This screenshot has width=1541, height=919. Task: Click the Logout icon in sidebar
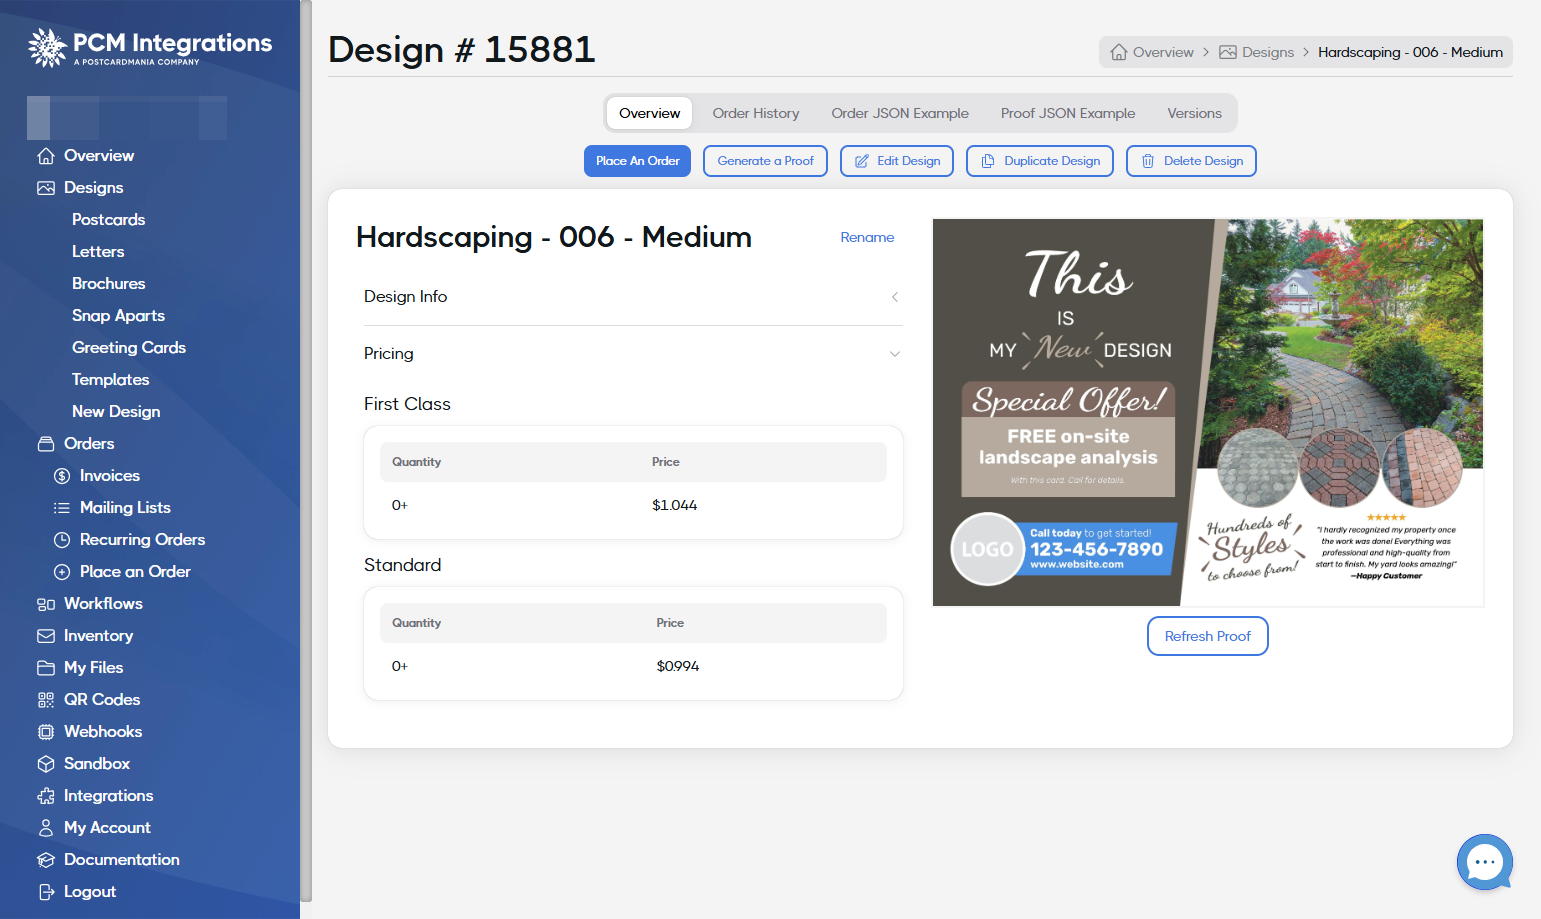tap(46, 892)
